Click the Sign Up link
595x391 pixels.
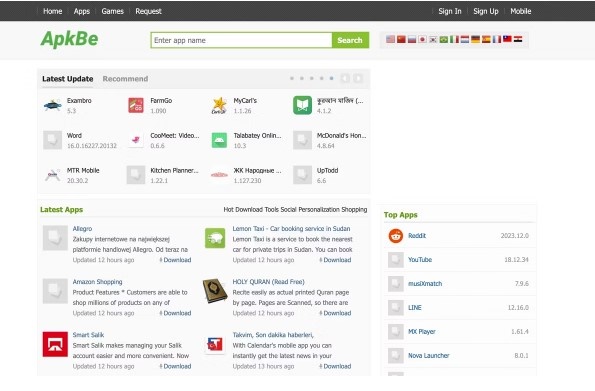pos(486,11)
